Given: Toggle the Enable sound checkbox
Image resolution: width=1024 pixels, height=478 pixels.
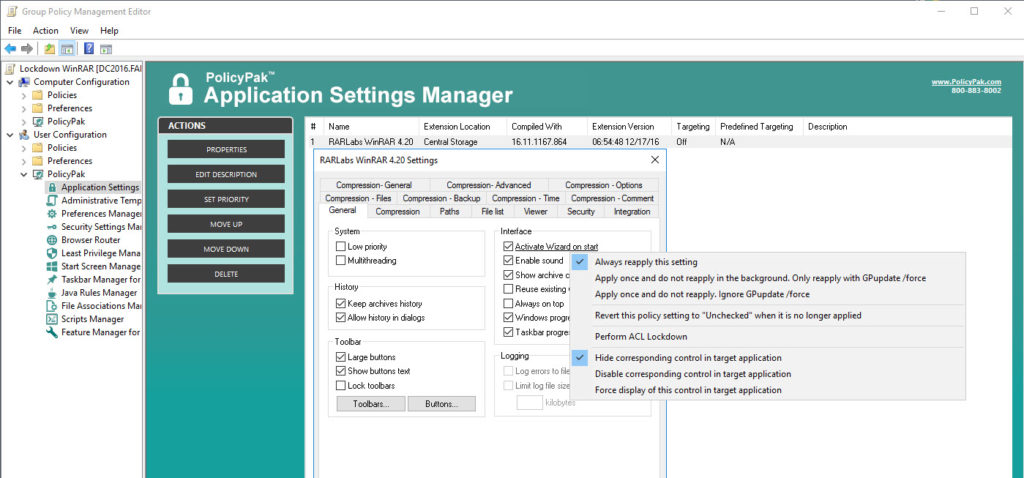Looking at the screenshot, I should coord(508,261).
